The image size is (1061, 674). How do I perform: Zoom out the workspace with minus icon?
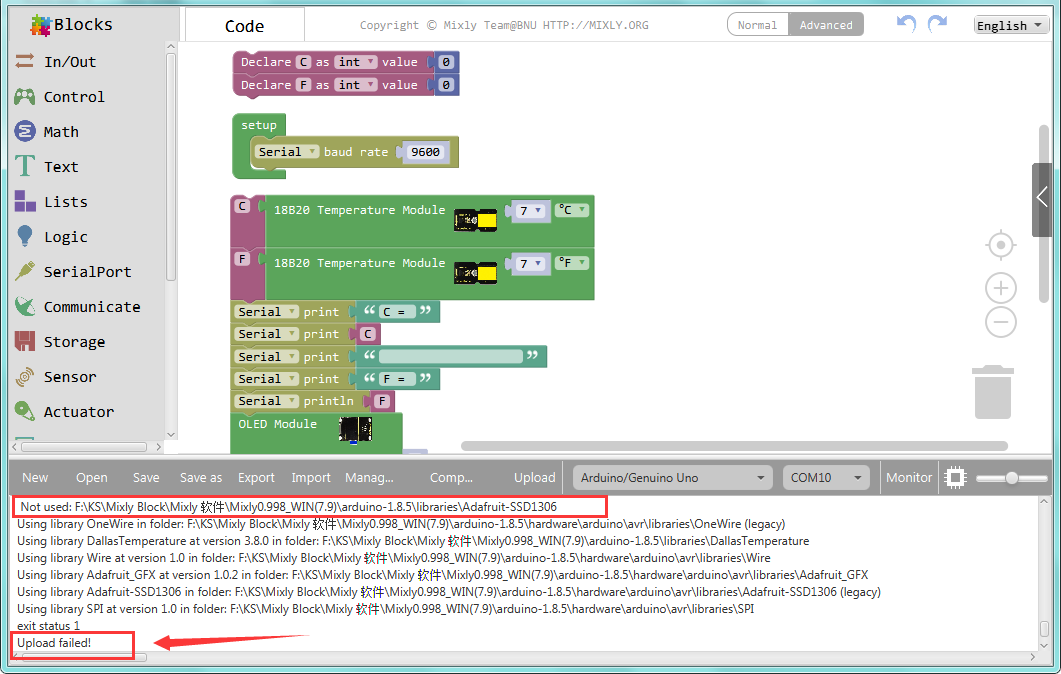pos(1001,321)
